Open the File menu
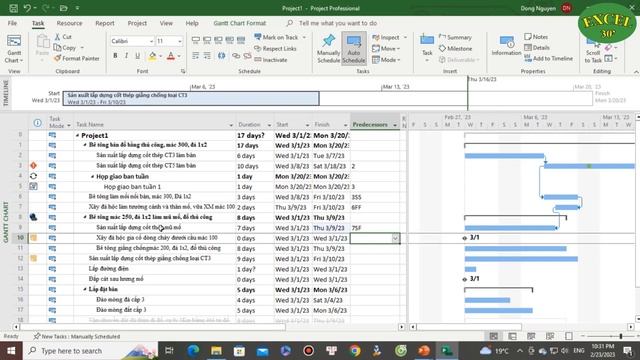 point(12,23)
